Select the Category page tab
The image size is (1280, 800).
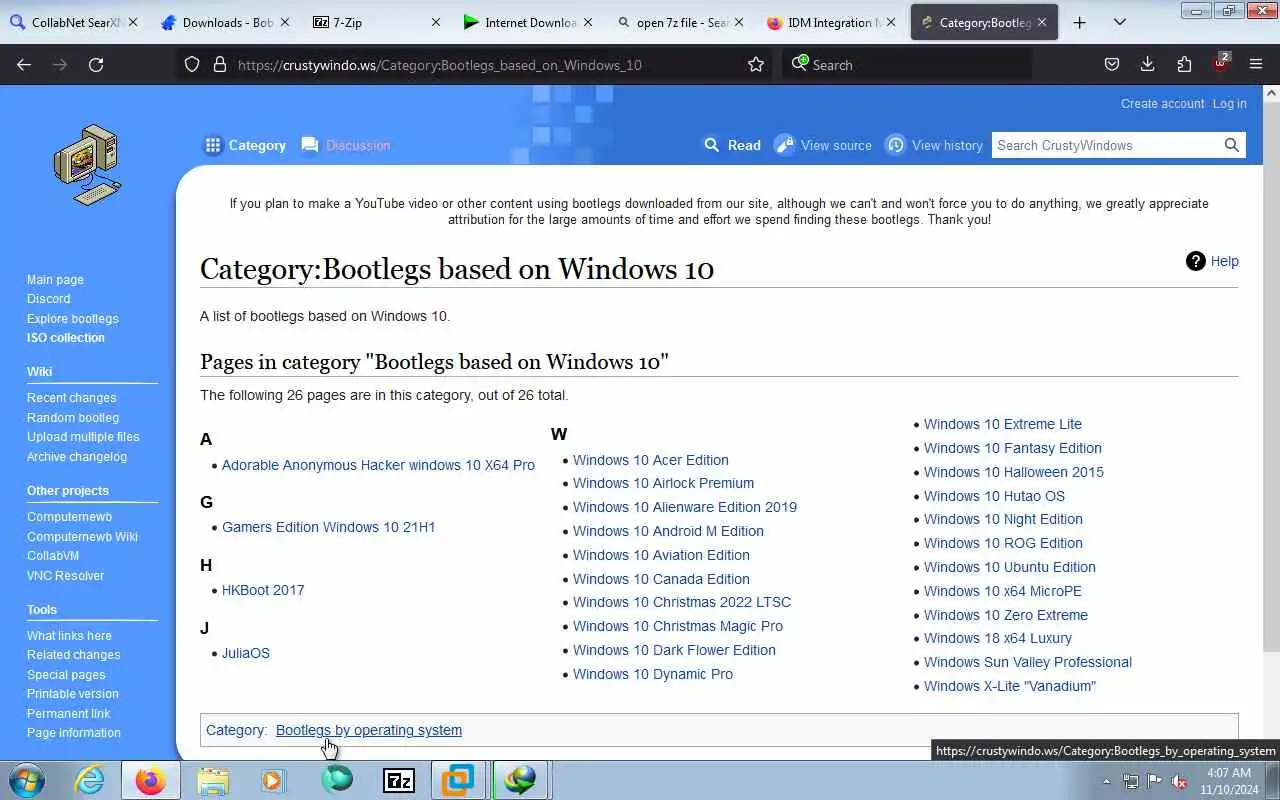pos(245,145)
